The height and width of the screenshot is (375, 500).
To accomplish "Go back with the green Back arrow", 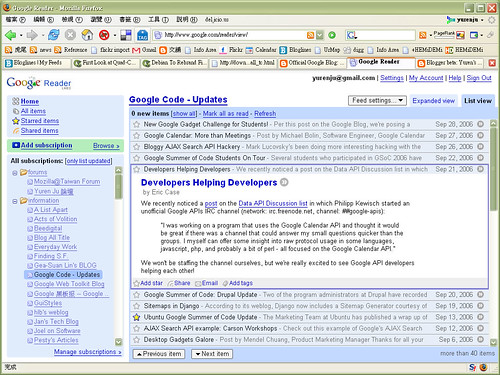I will tap(11, 35).
